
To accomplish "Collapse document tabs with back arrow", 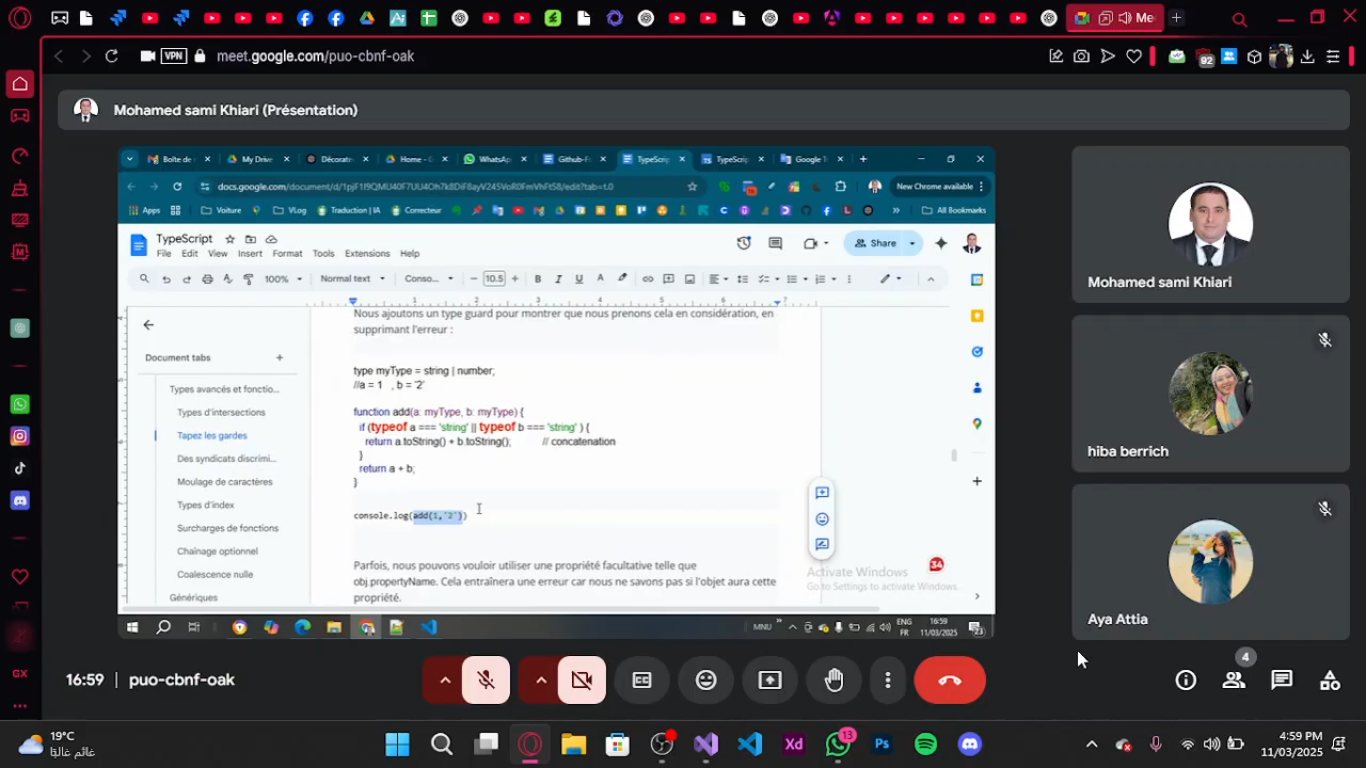I will click(149, 325).
